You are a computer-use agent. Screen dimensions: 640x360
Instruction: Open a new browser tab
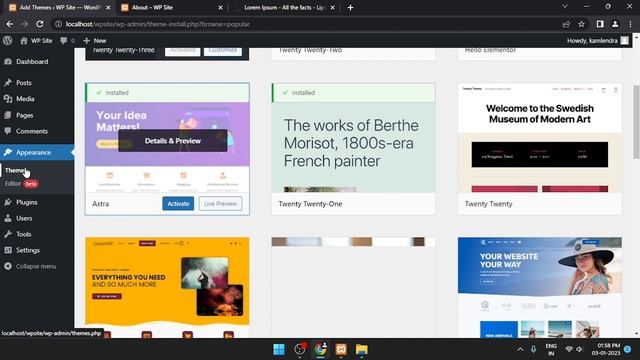pyautogui.click(x=350, y=7)
